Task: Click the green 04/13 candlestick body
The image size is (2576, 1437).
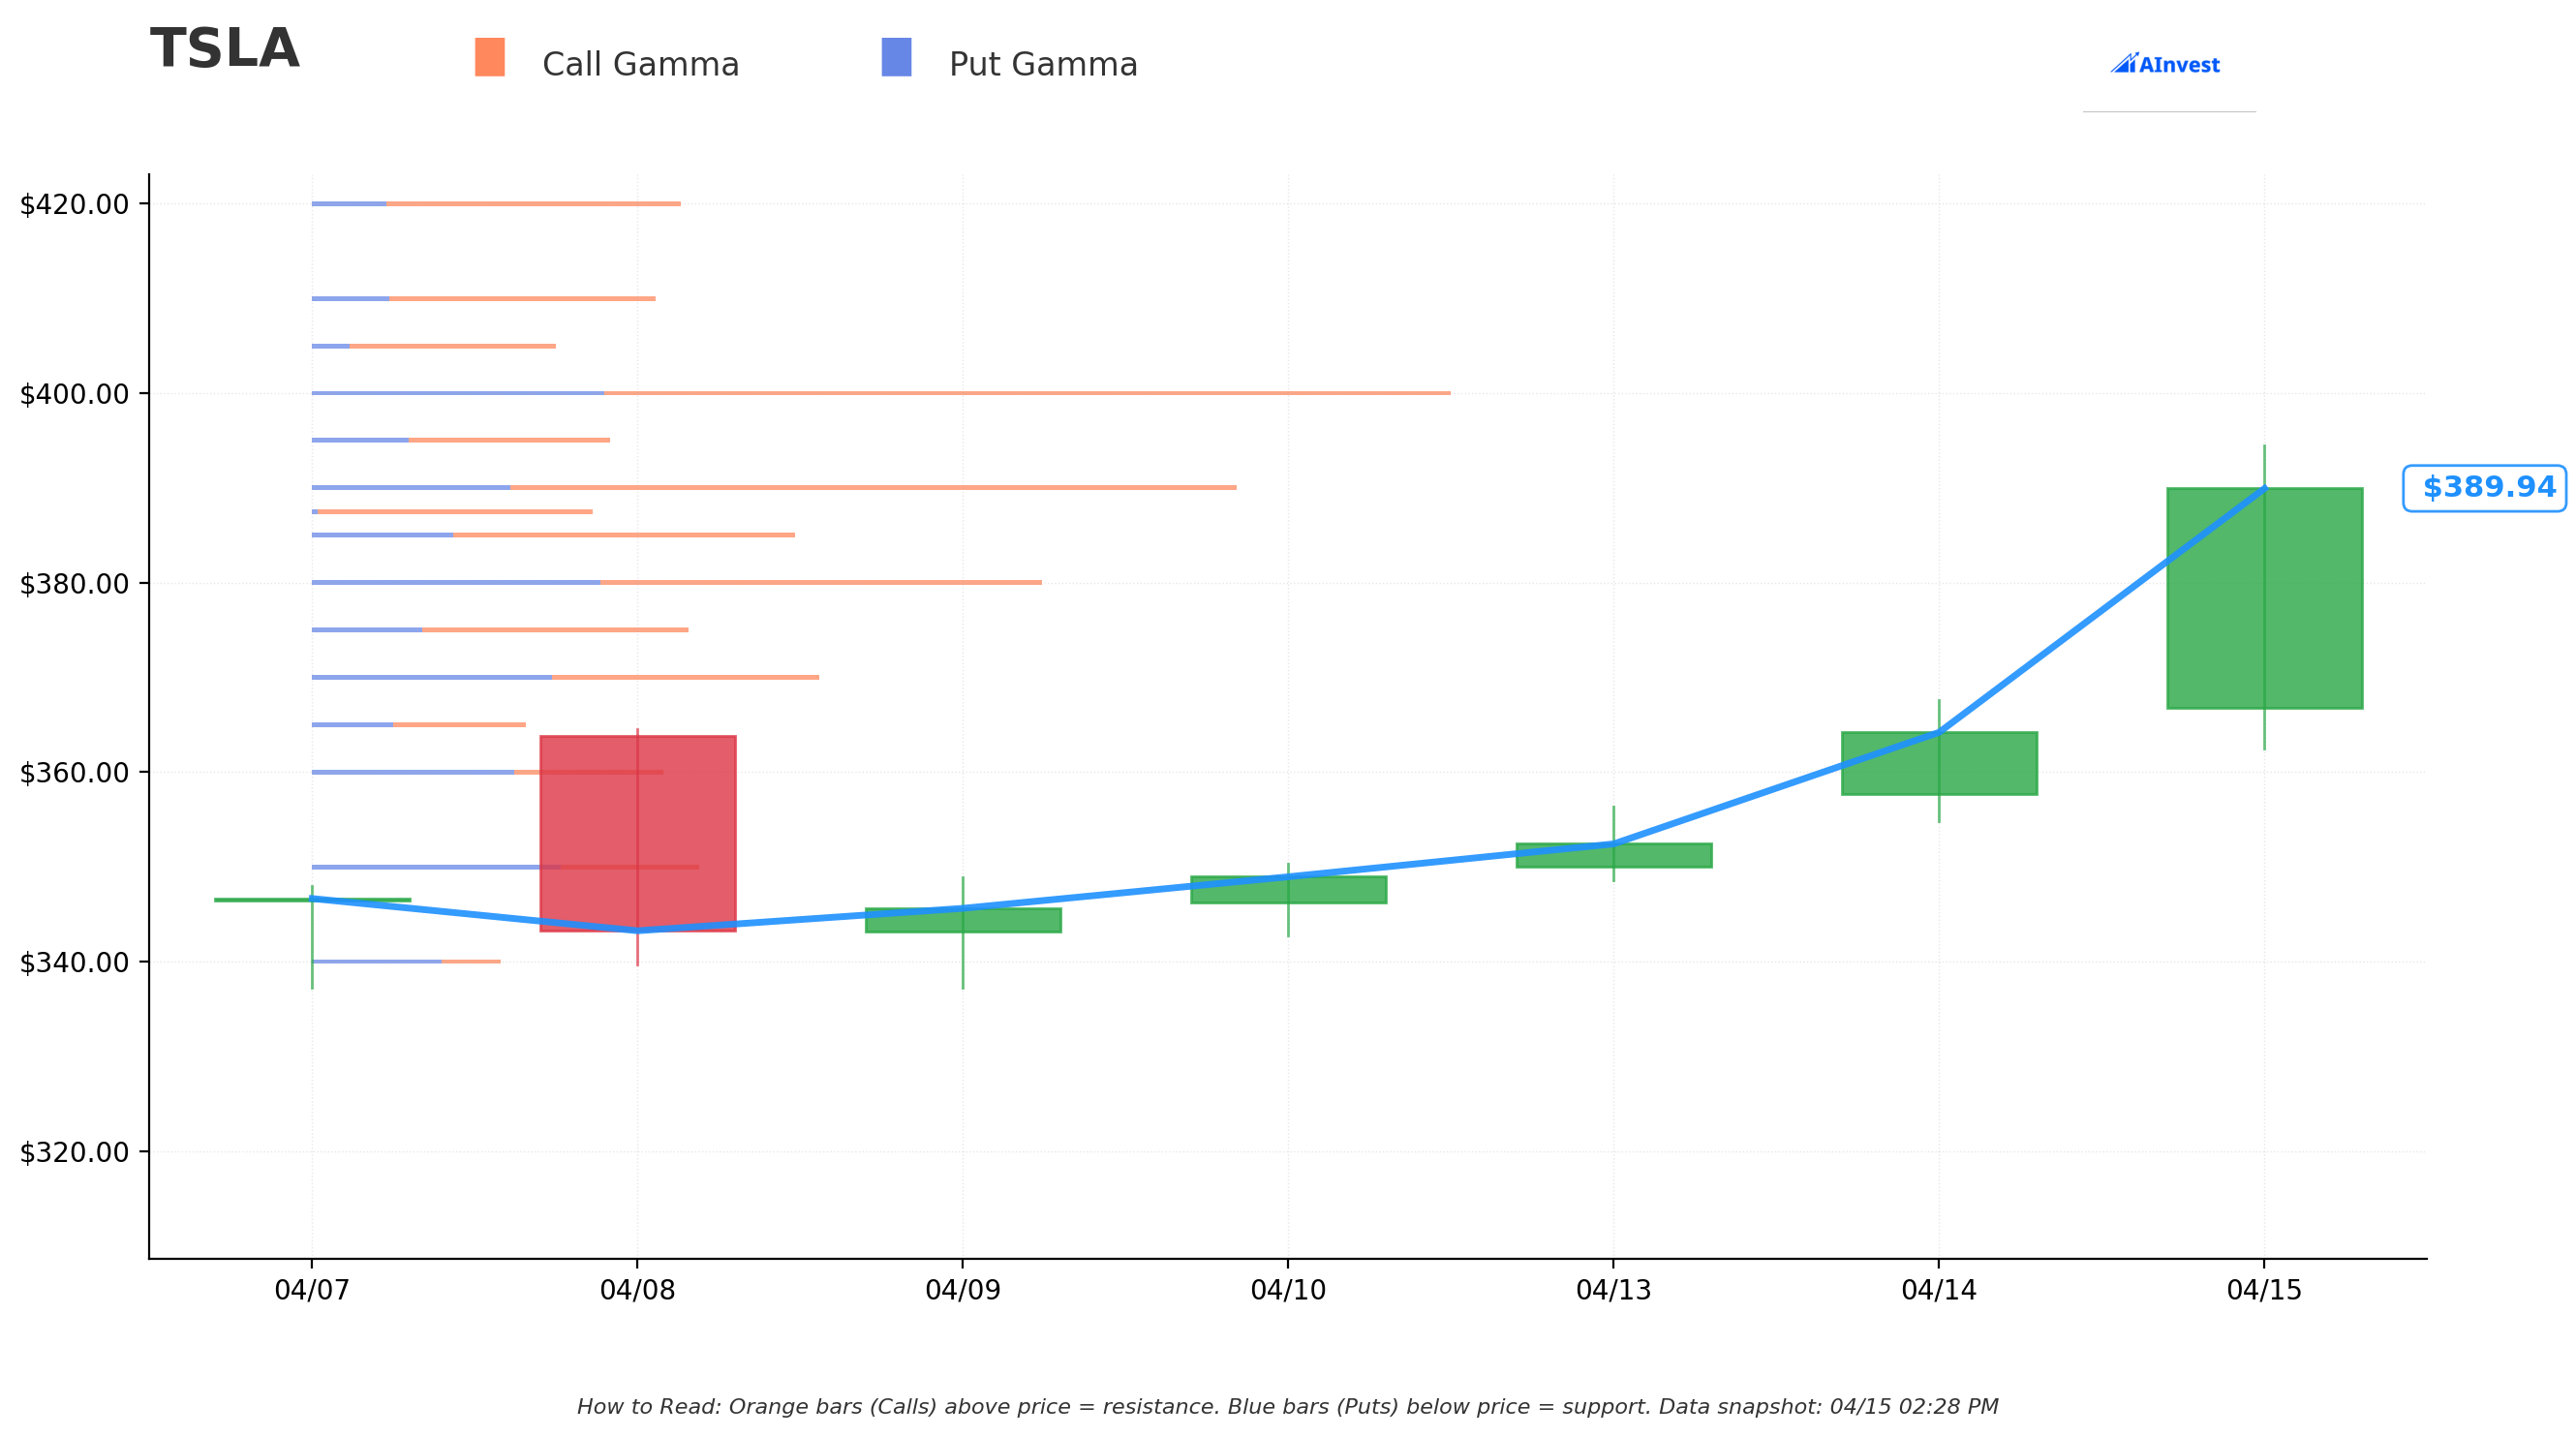Action: coord(1614,855)
